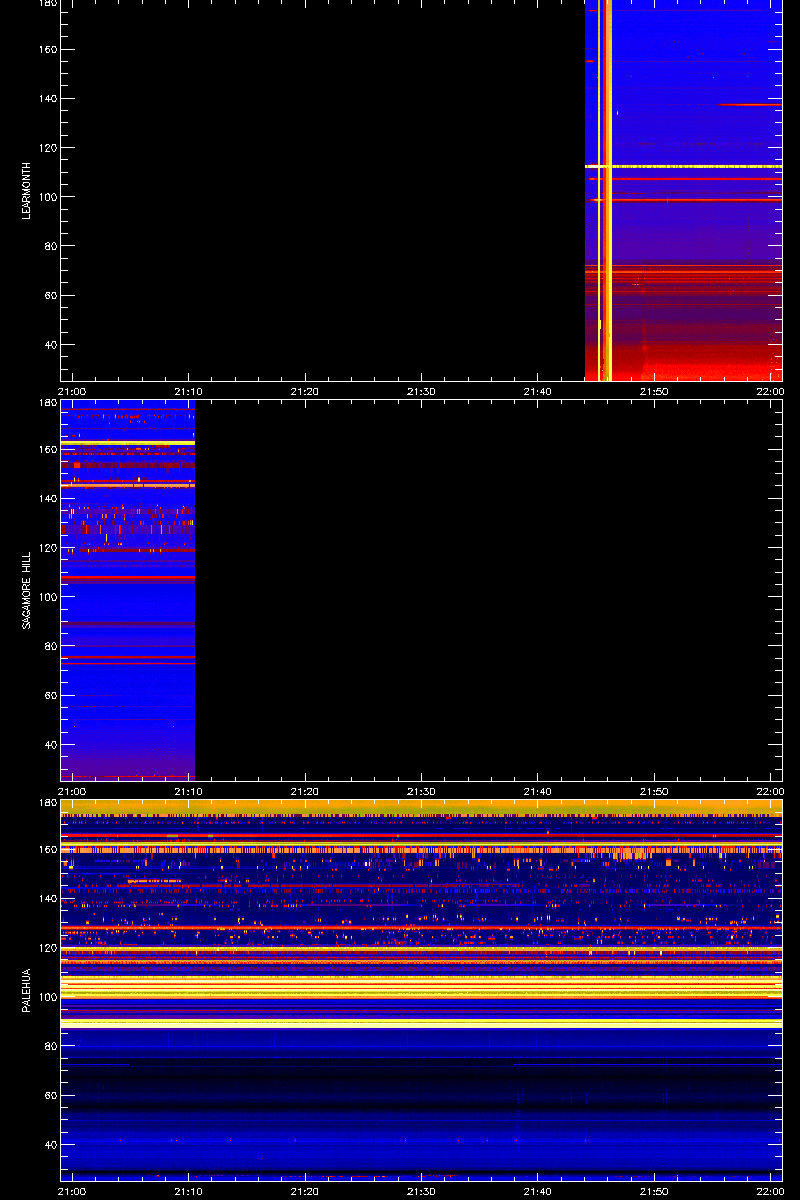Click the 40 tick label on Learmonth axis
Image resolution: width=800 pixels, height=1200 pixels.
pyautogui.click(x=49, y=345)
